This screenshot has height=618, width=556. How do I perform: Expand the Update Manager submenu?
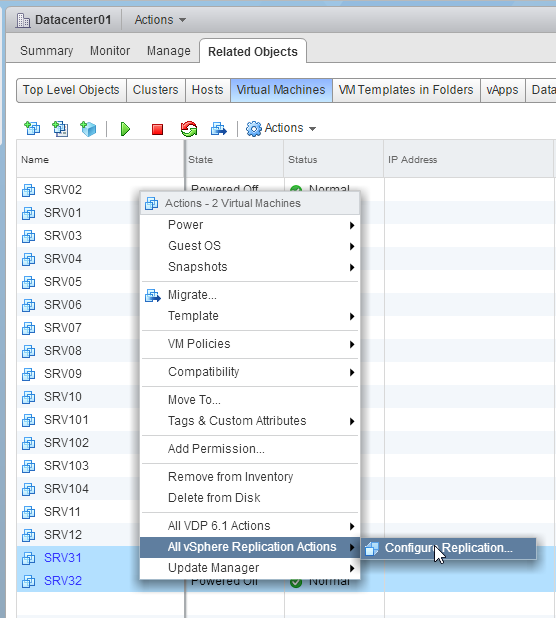click(x=250, y=568)
